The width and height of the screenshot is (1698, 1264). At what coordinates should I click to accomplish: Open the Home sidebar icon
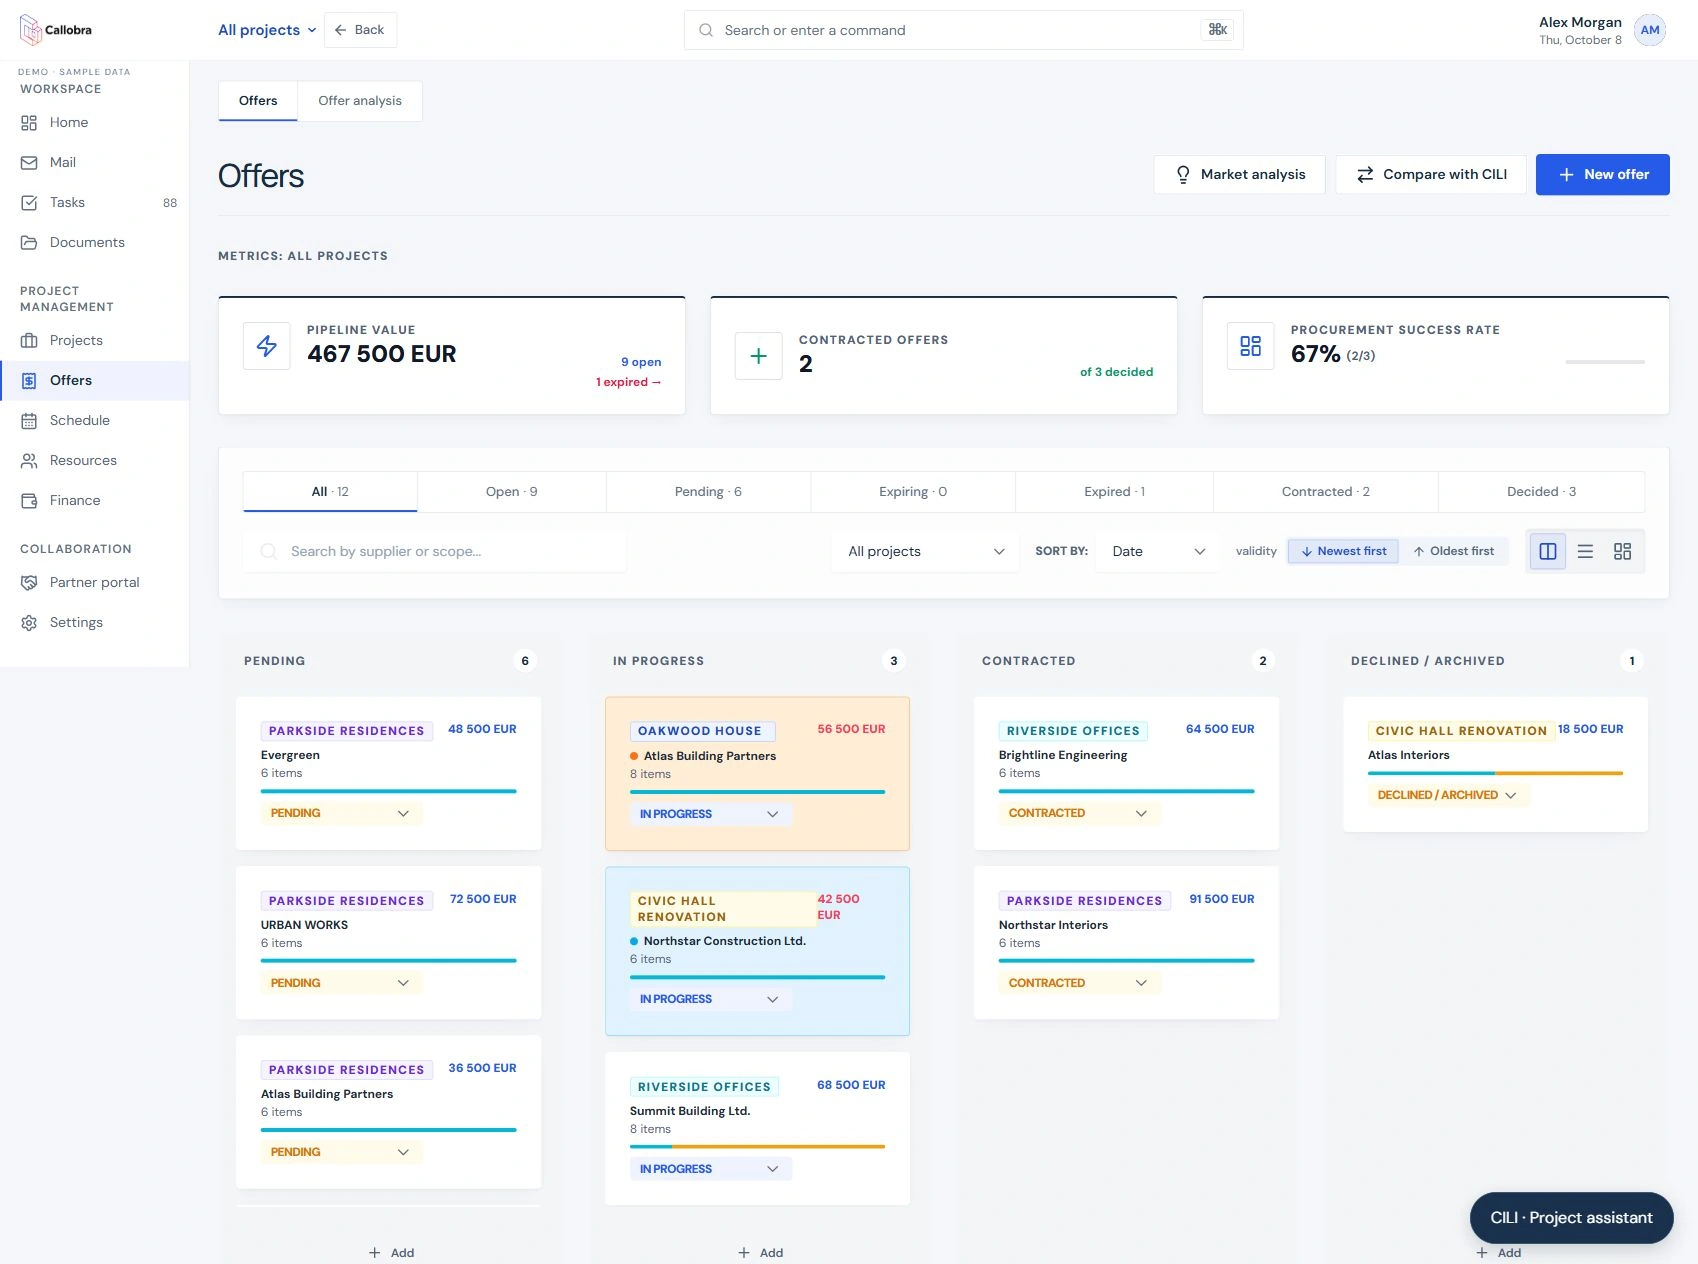click(x=29, y=123)
